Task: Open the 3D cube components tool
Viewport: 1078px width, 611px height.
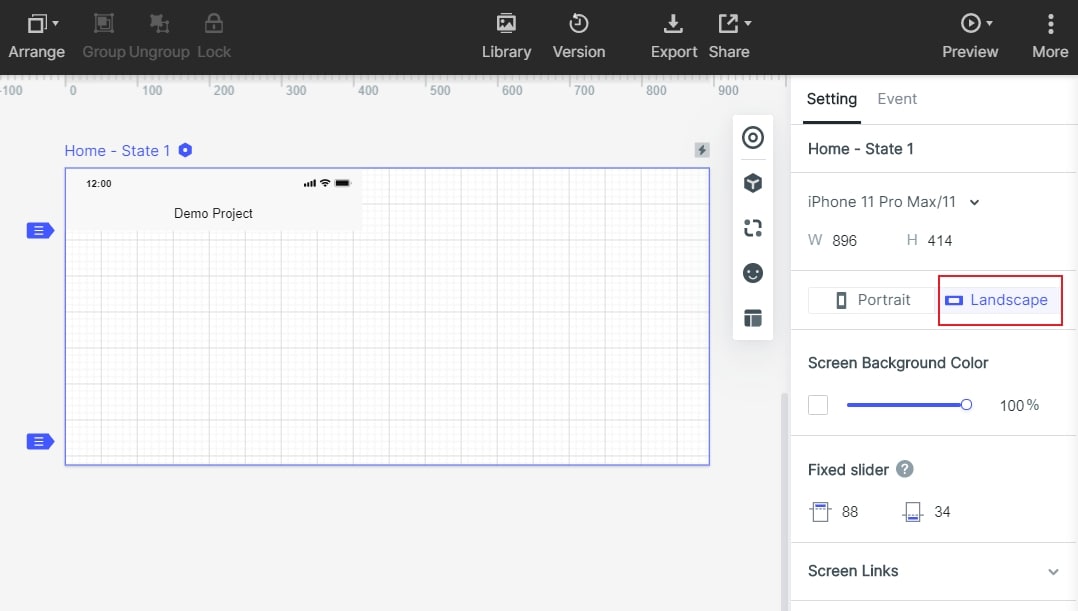Action: [753, 183]
